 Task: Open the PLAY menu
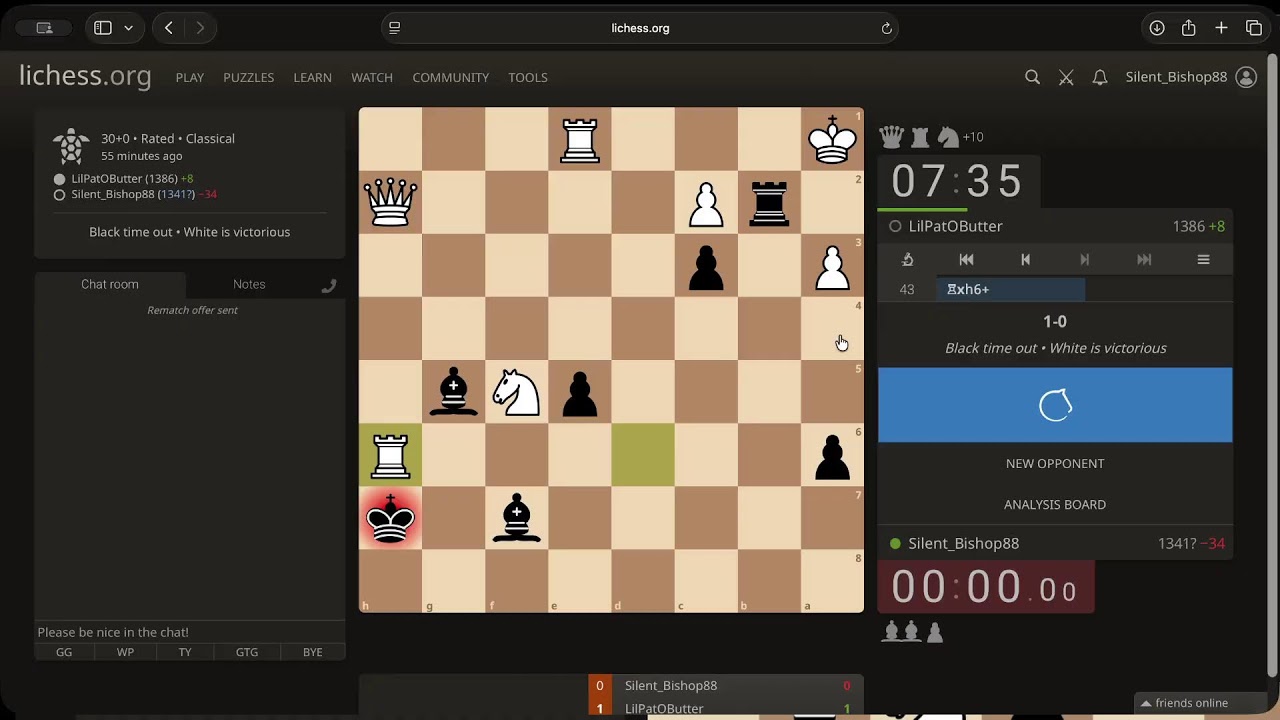189,77
